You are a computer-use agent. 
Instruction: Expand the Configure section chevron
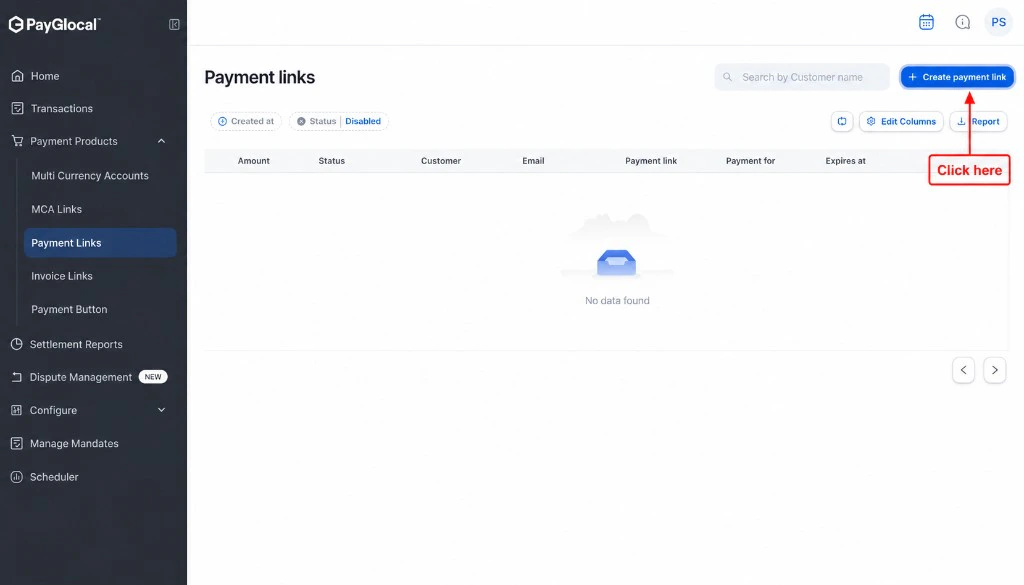(161, 410)
